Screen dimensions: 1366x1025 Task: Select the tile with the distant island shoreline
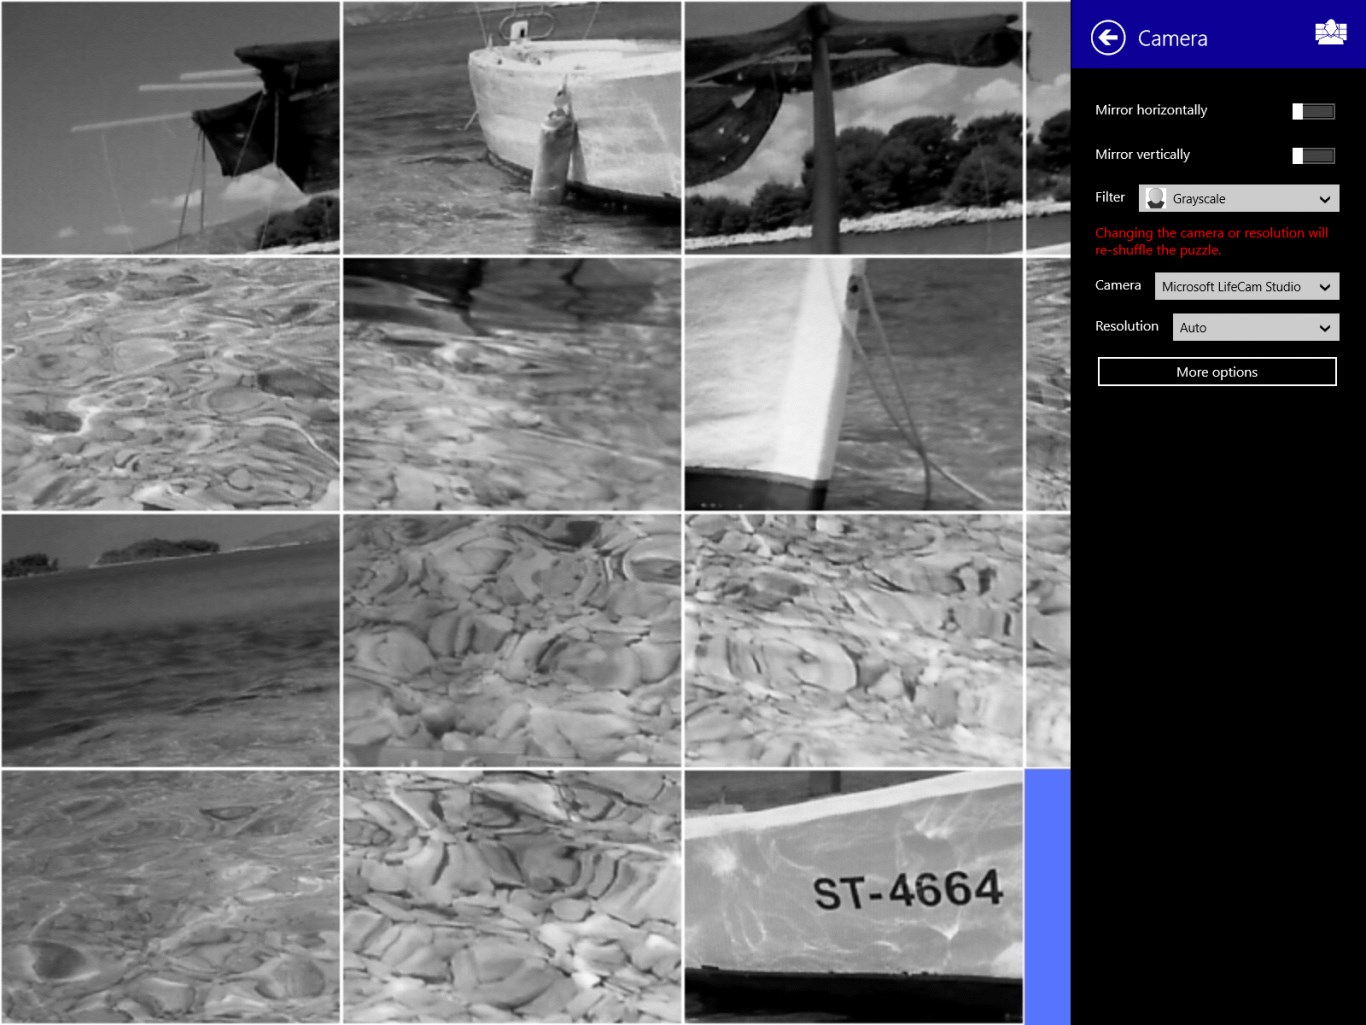171,640
